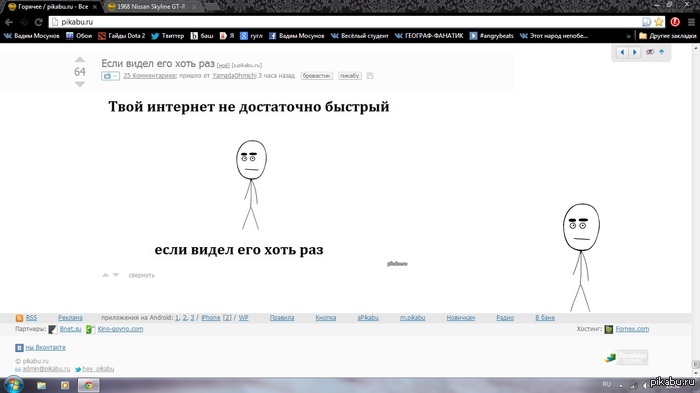Toggle the post image collapse button
700x393 pixels.
[110, 76]
